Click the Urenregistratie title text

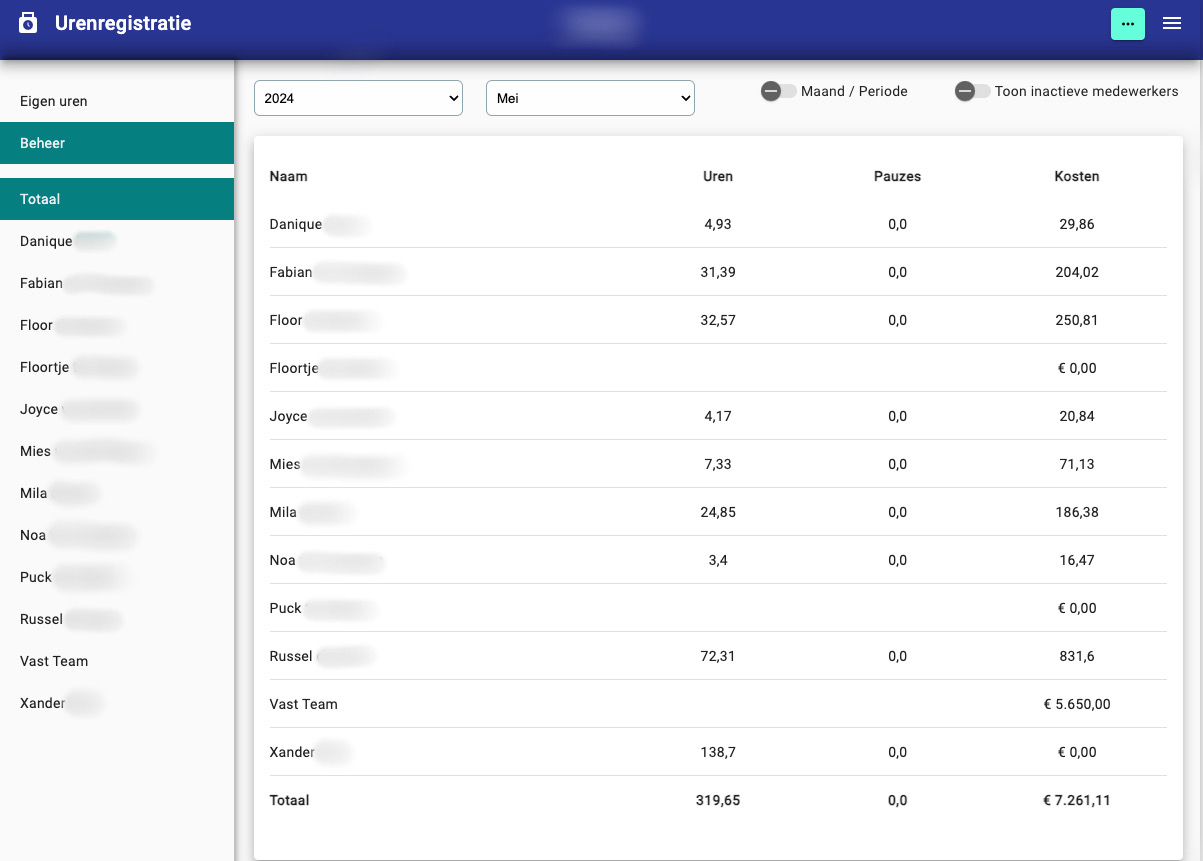click(x=123, y=23)
